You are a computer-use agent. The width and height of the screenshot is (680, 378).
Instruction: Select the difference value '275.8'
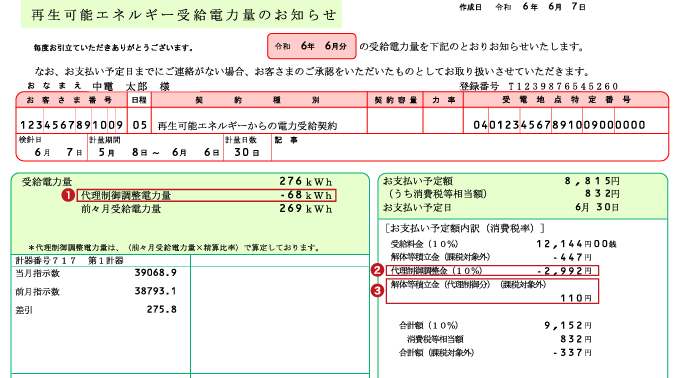pyautogui.click(x=162, y=310)
